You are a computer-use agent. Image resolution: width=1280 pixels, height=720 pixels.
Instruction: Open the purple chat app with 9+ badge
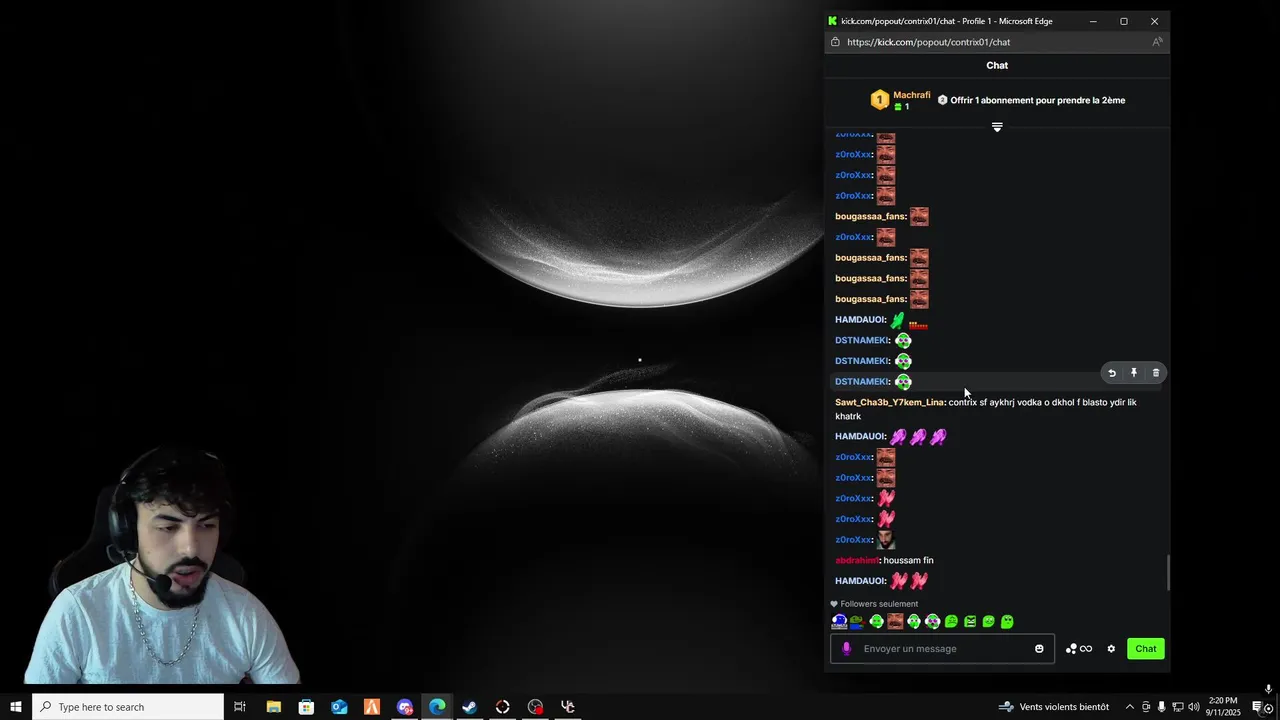tap(405, 707)
